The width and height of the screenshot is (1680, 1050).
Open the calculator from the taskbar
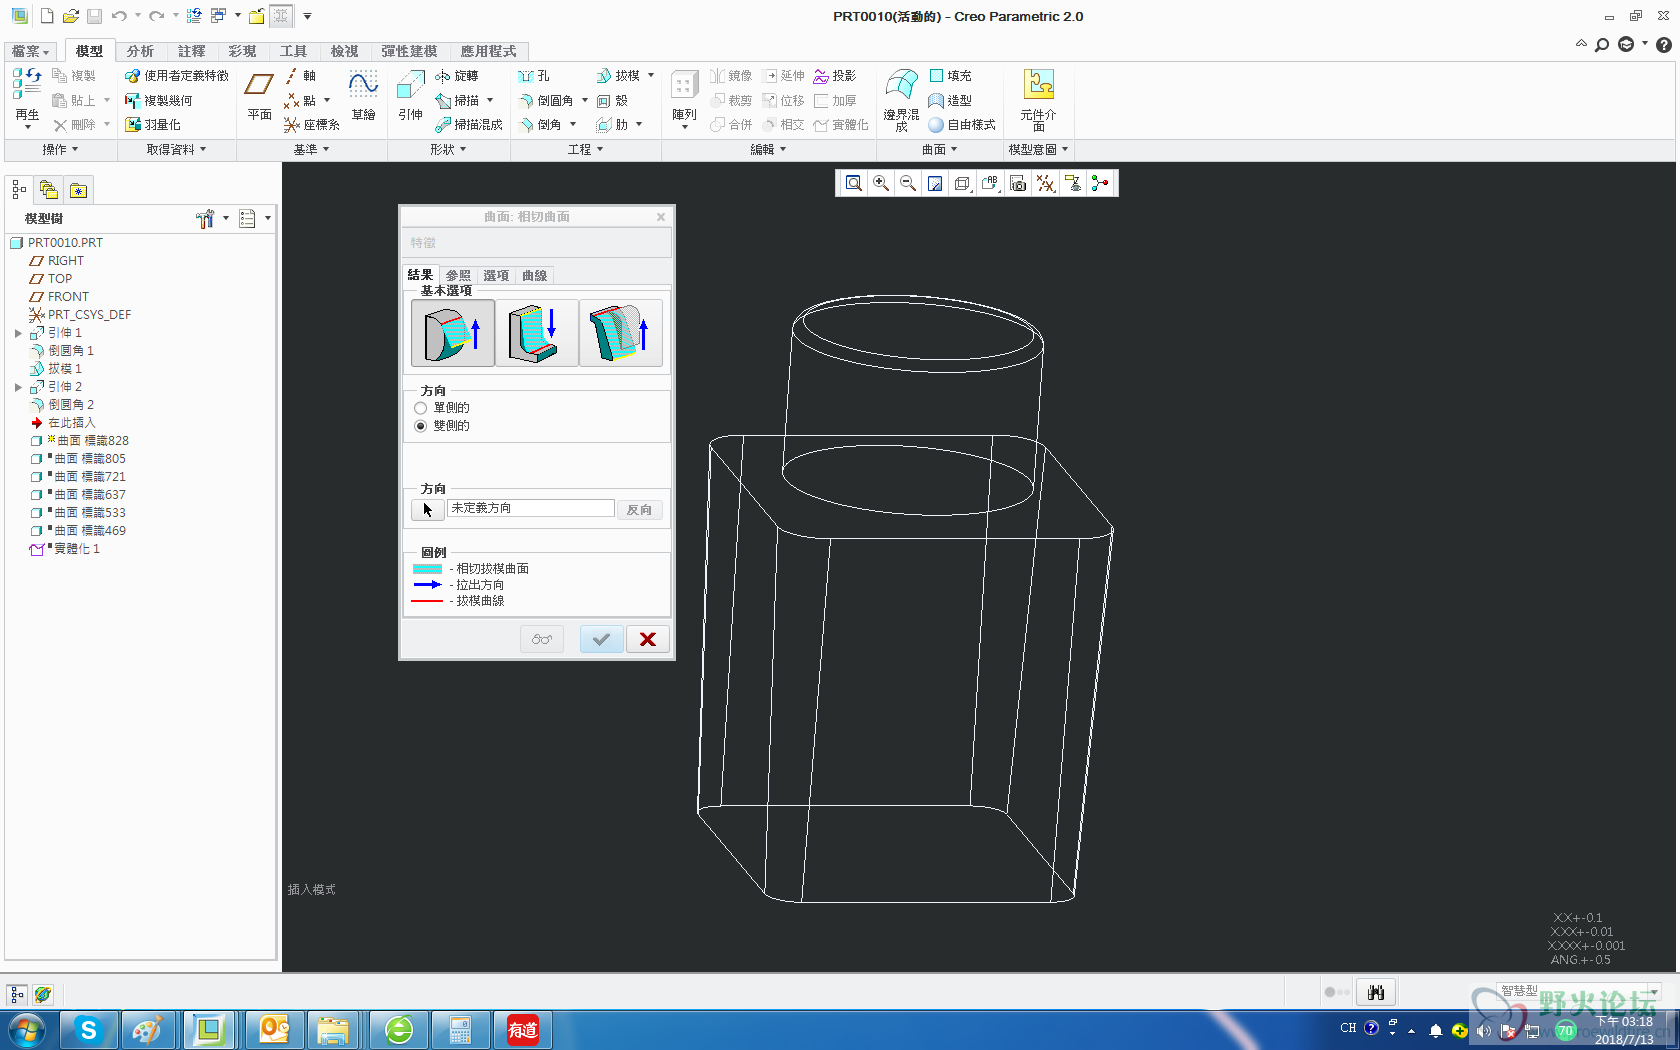[x=460, y=1029]
